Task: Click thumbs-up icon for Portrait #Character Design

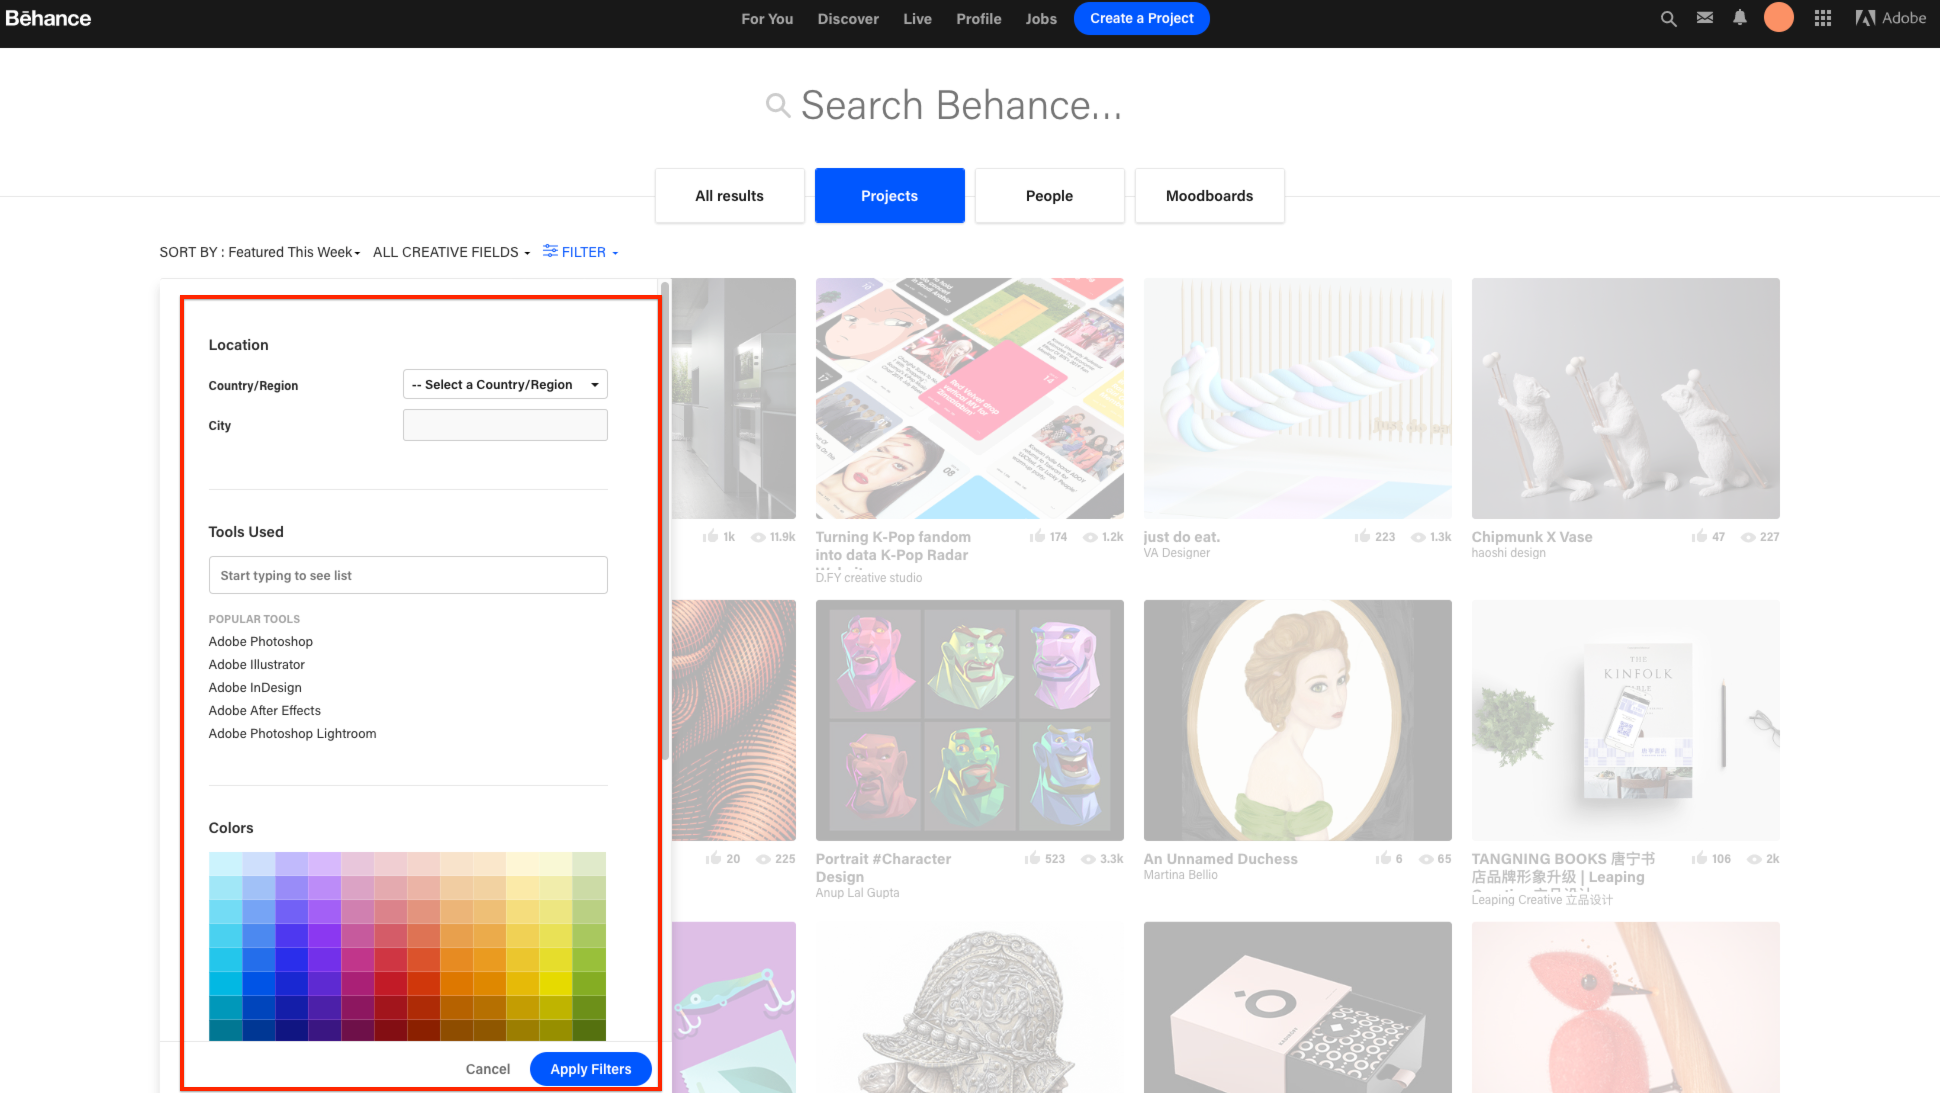Action: click(1032, 859)
